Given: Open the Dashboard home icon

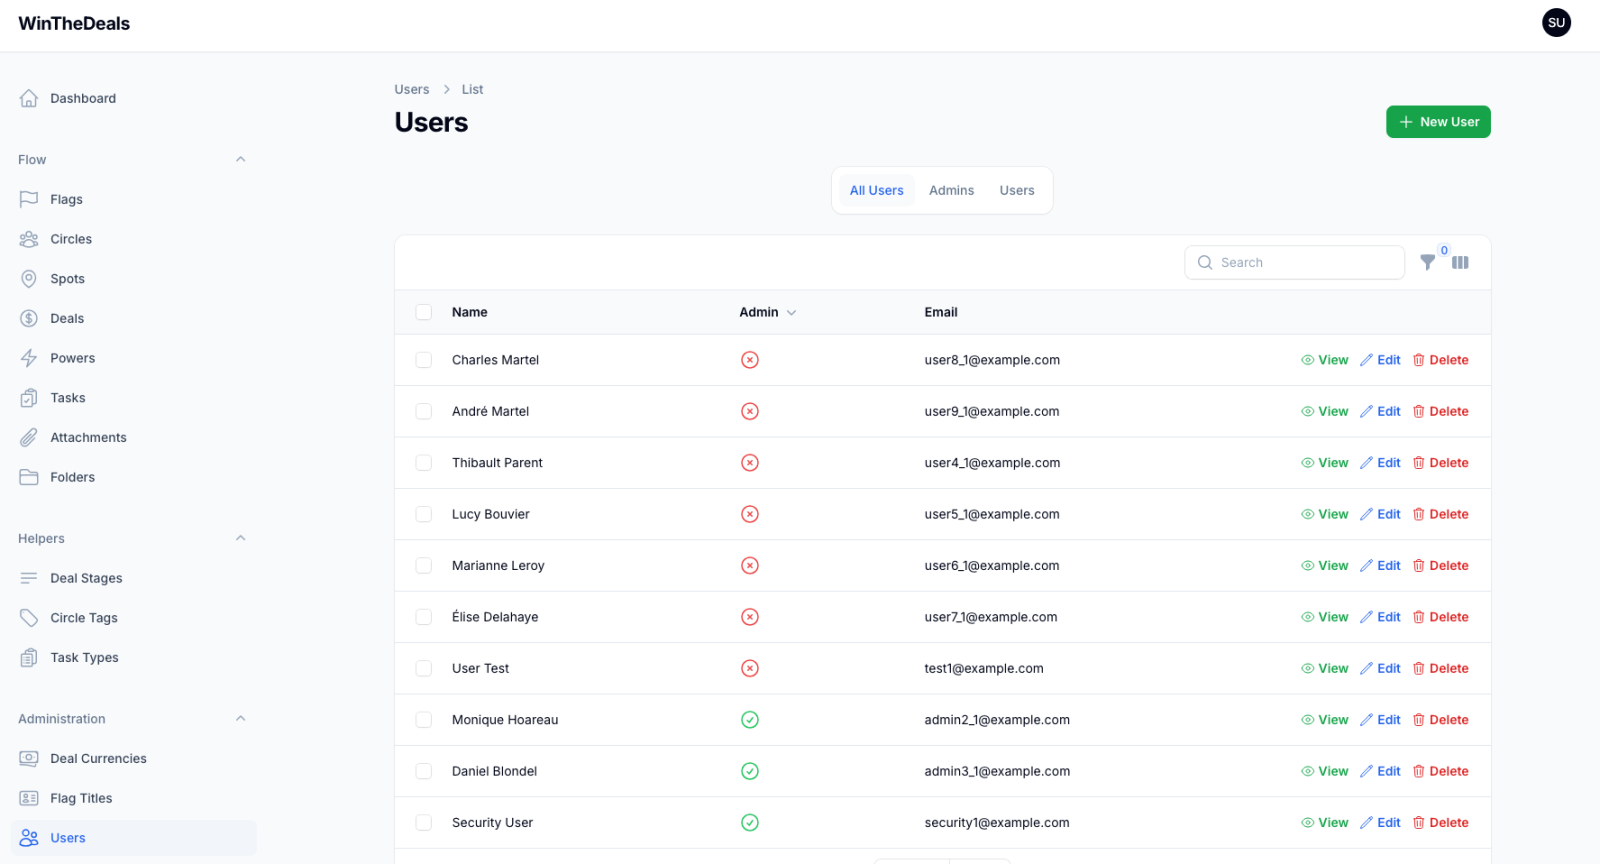Looking at the screenshot, I should pos(29,98).
